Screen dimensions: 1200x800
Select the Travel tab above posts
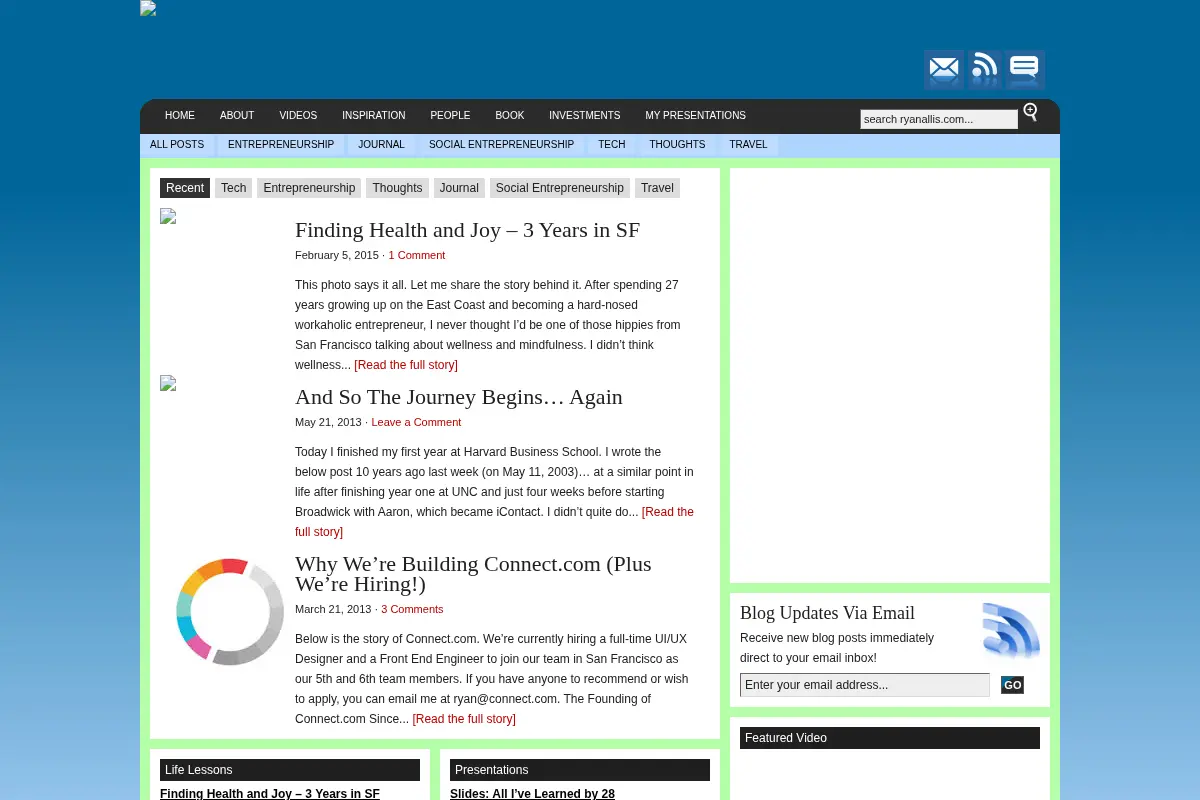(657, 188)
